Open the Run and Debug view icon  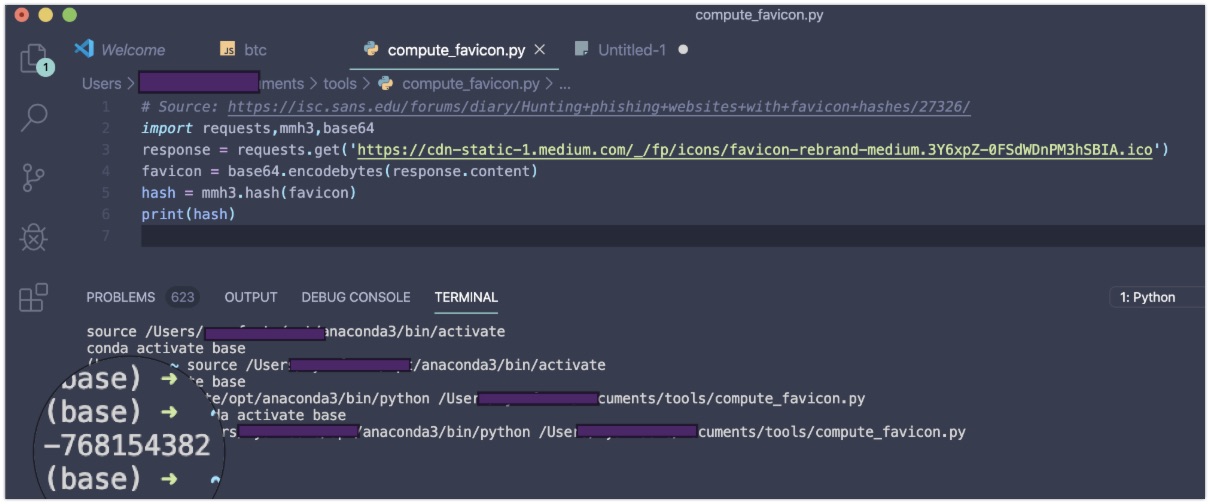pos(34,238)
